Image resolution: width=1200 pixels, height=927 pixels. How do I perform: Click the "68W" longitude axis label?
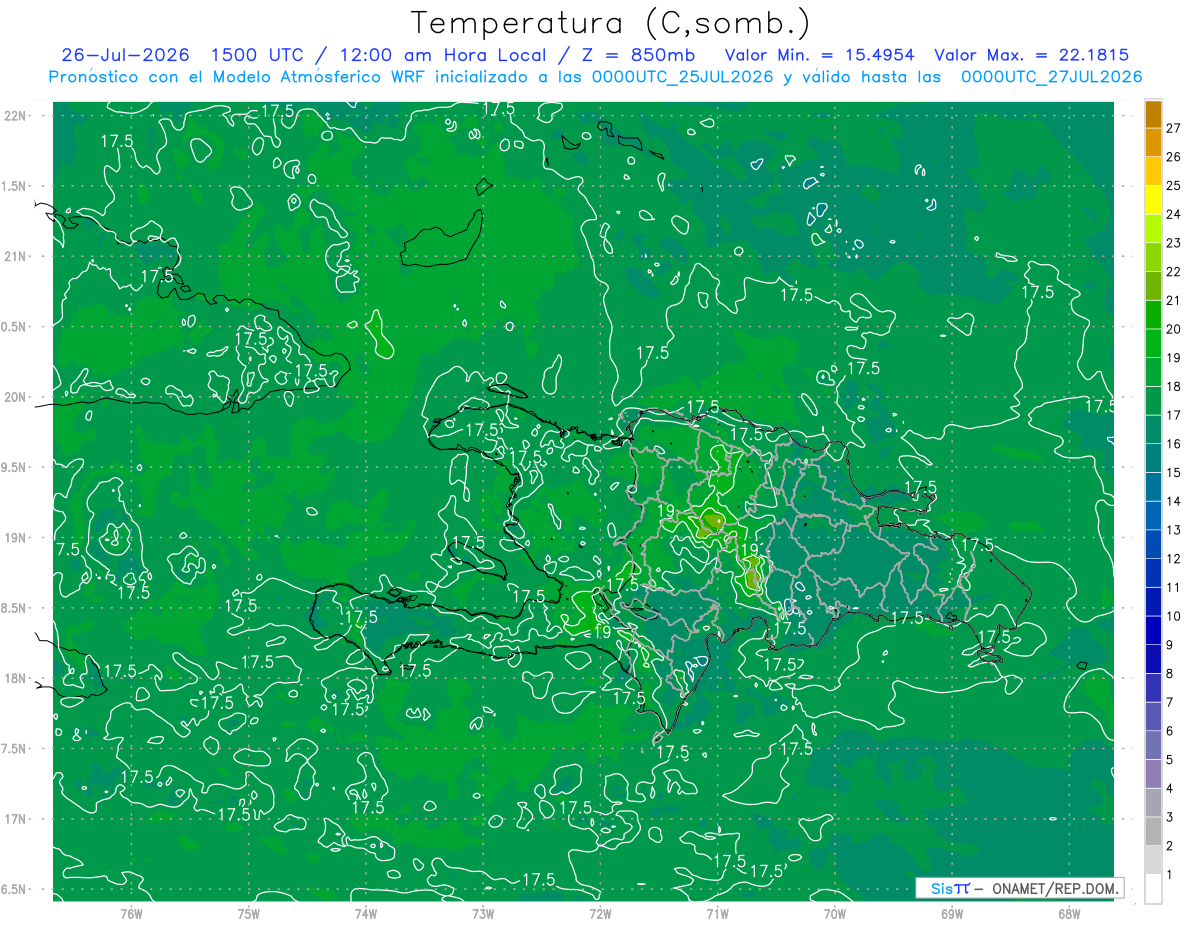point(1069,914)
